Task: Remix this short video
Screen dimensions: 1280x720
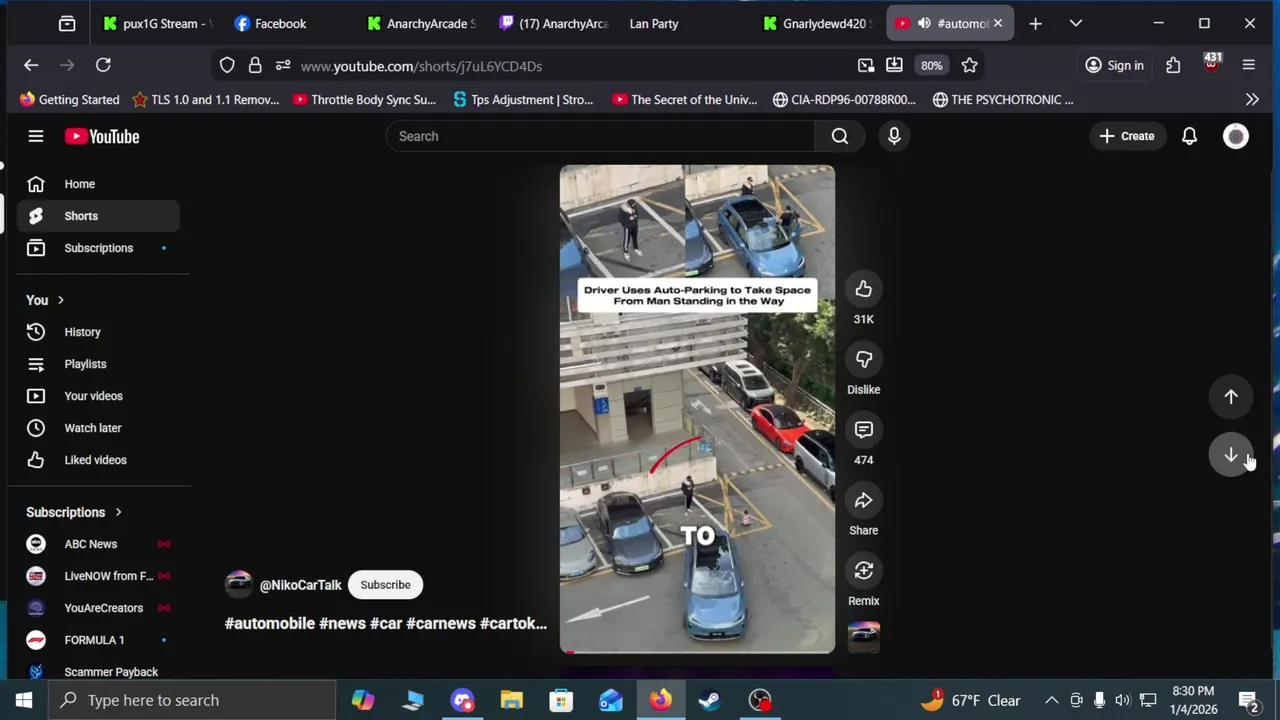Action: point(863,571)
